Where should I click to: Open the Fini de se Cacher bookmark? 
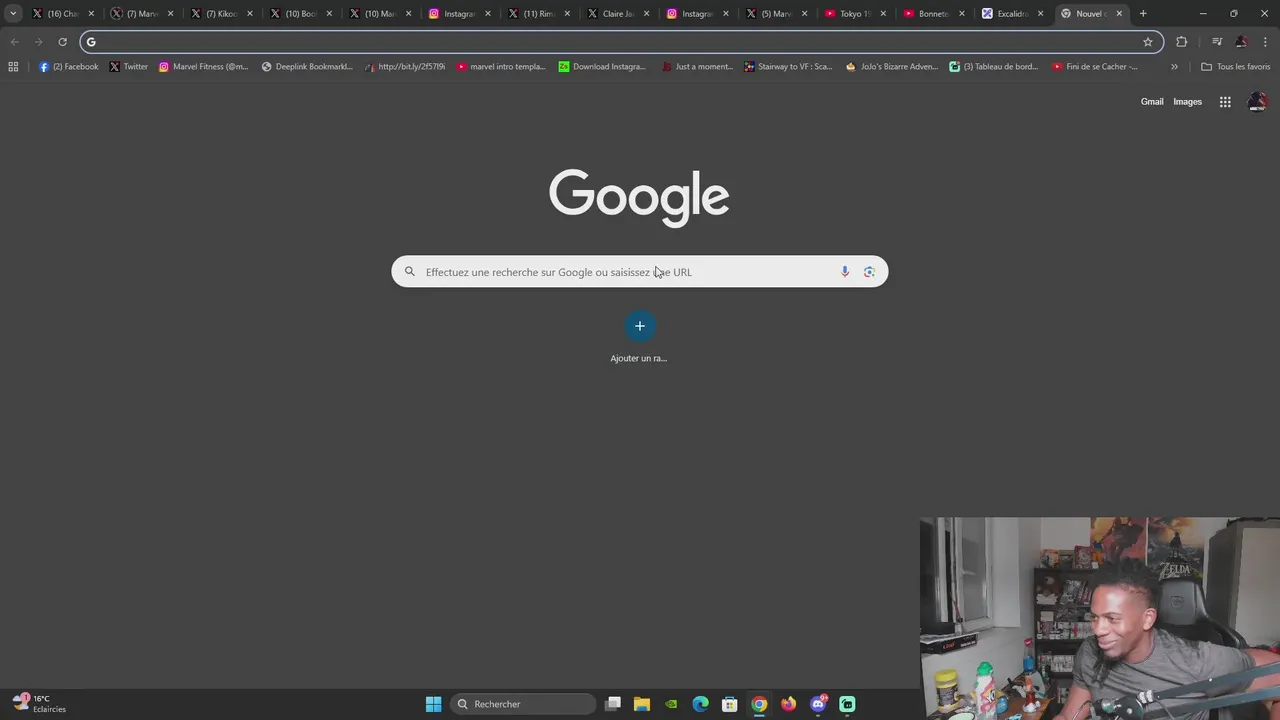click(1095, 67)
